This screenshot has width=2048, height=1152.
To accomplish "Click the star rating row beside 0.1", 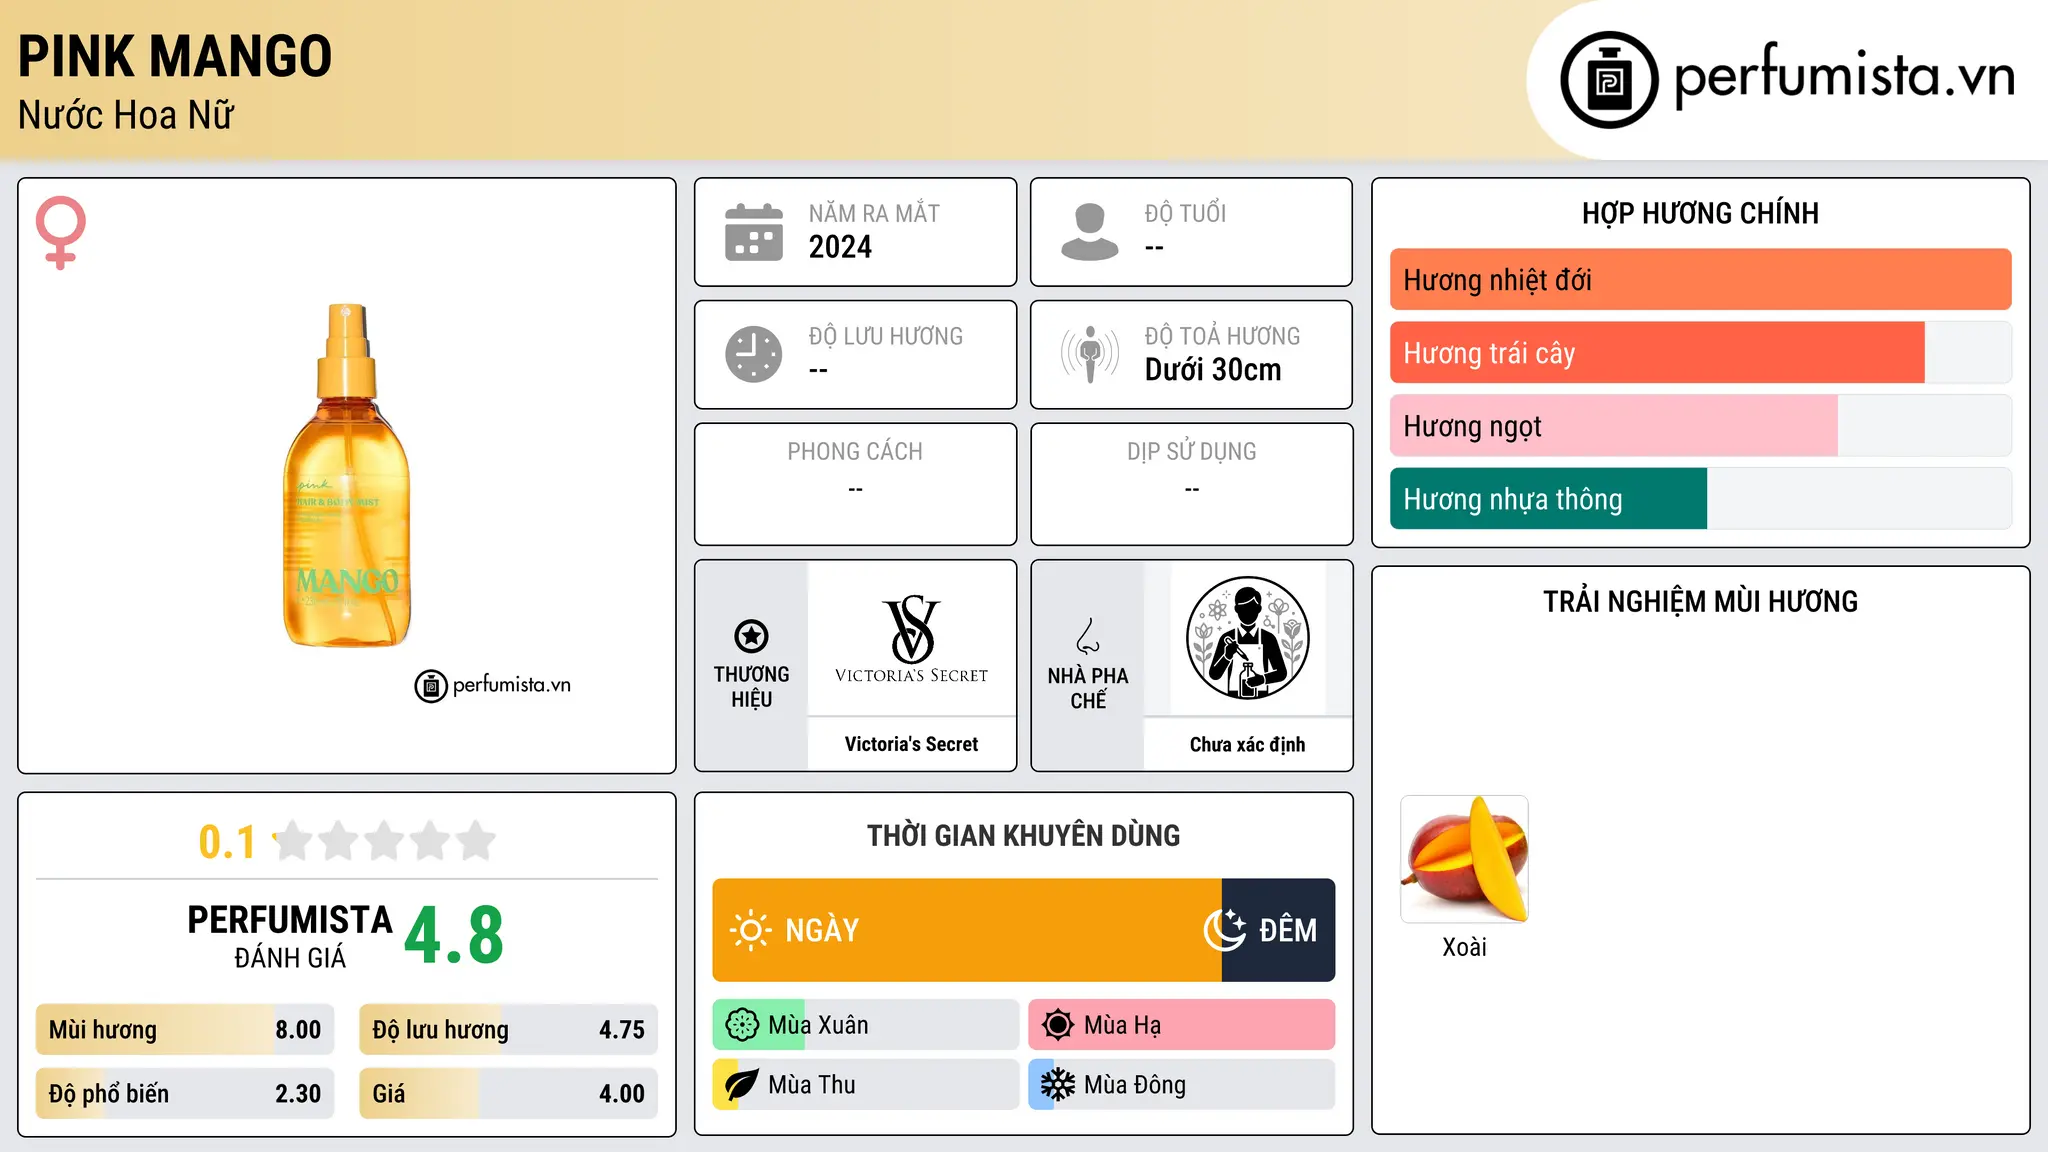I will [385, 841].
